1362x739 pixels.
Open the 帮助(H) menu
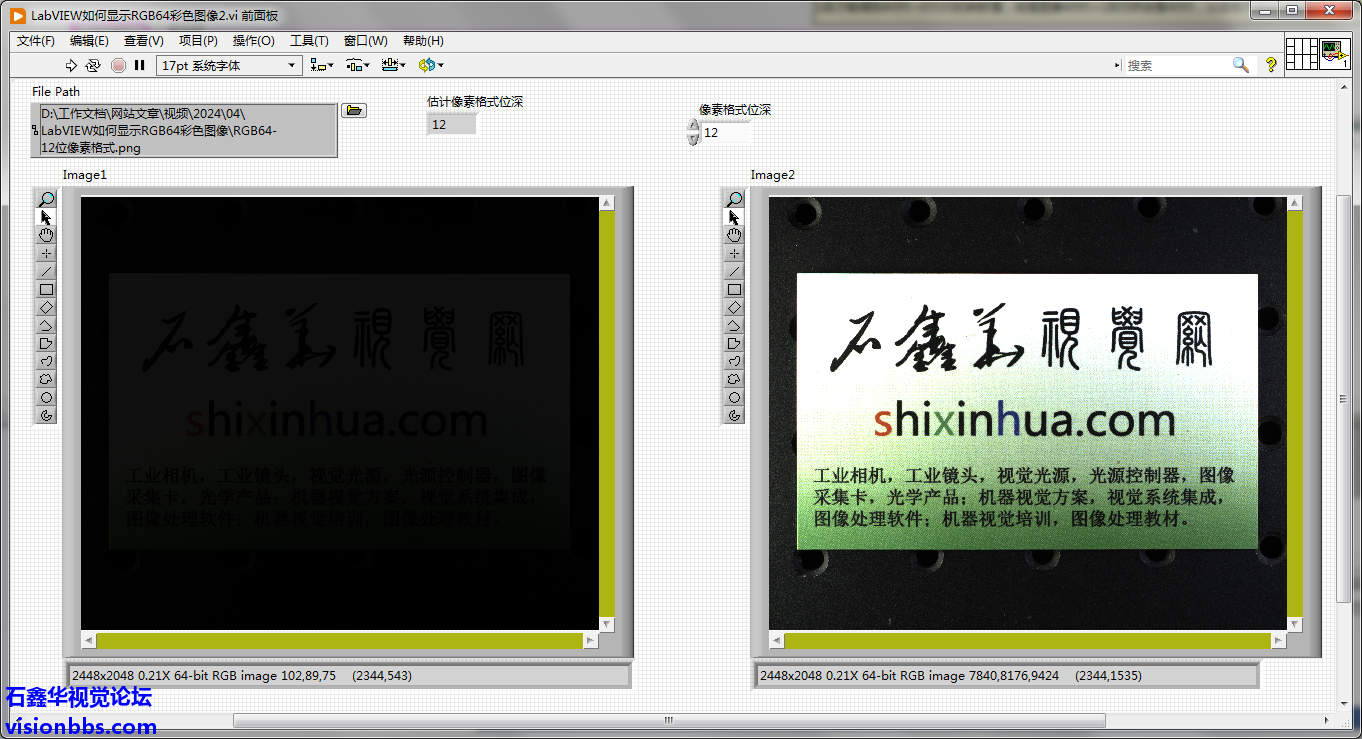(x=423, y=41)
